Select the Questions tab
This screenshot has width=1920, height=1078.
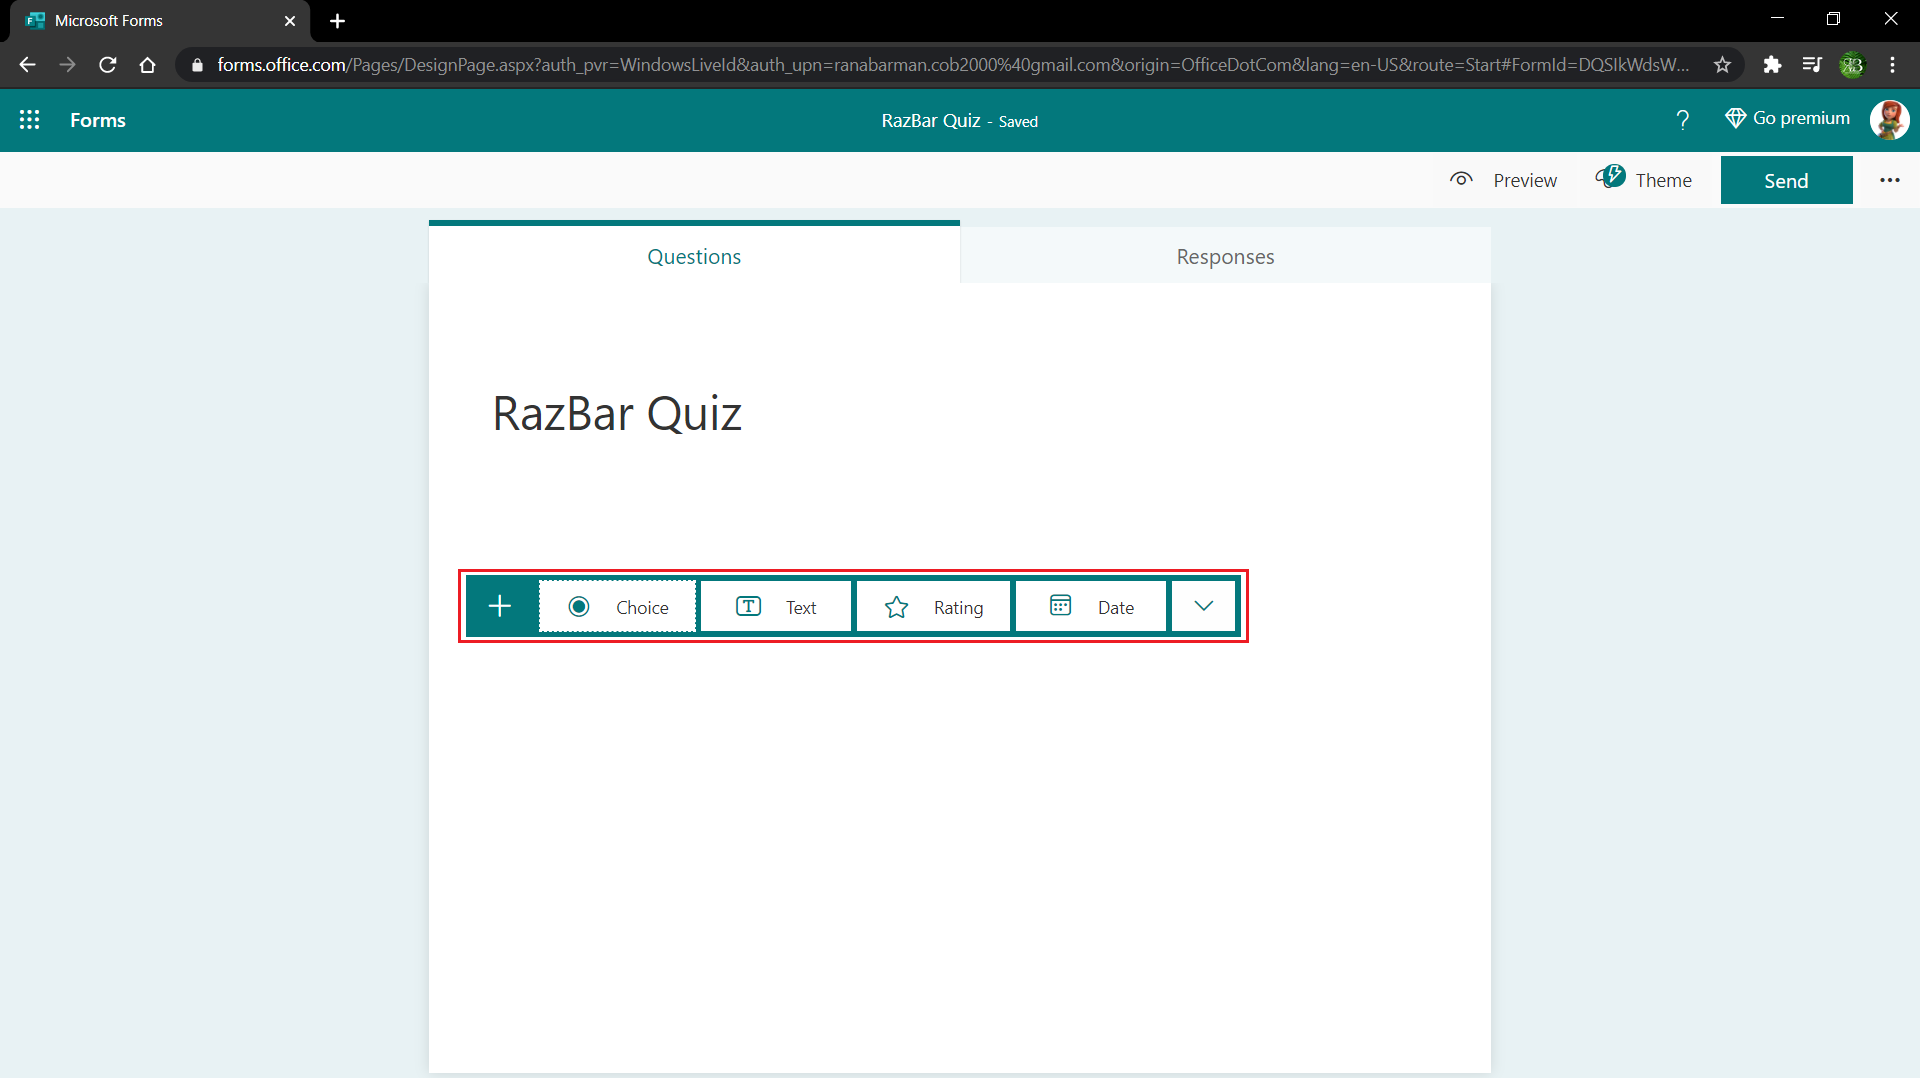pos(694,256)
